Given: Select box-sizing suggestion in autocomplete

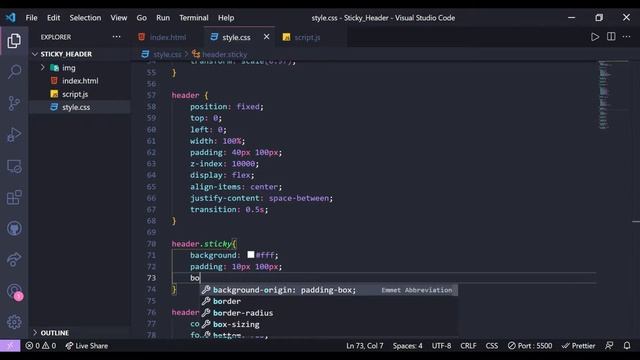Looking at the screenshot, I should [x=329, y=324].
